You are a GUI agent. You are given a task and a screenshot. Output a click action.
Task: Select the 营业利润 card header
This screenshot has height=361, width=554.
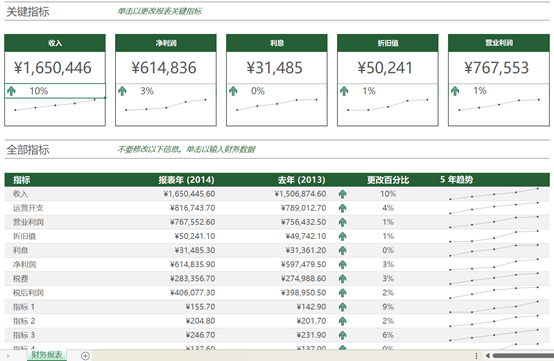[499, 43]
